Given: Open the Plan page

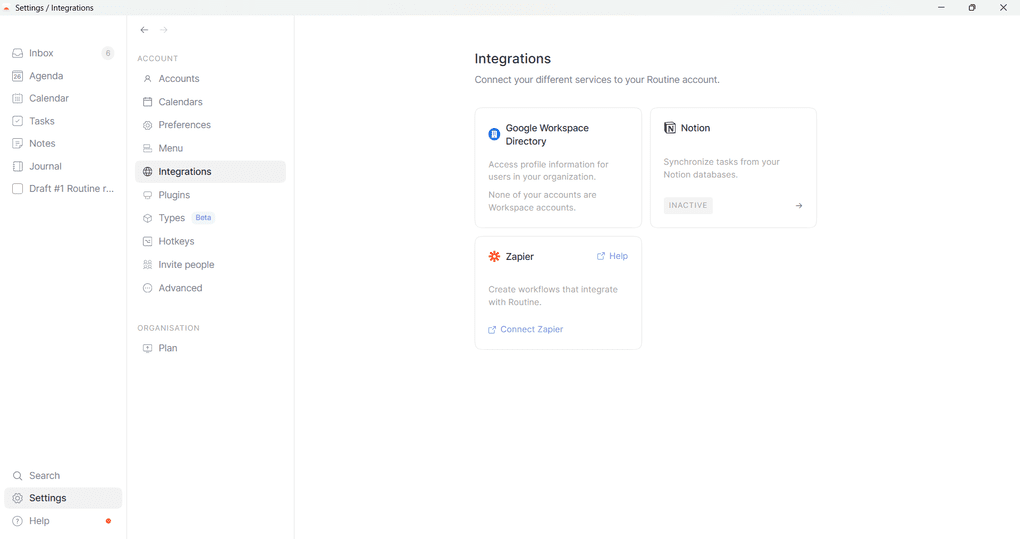Looking at the screenshot, I should coord(210,348).
